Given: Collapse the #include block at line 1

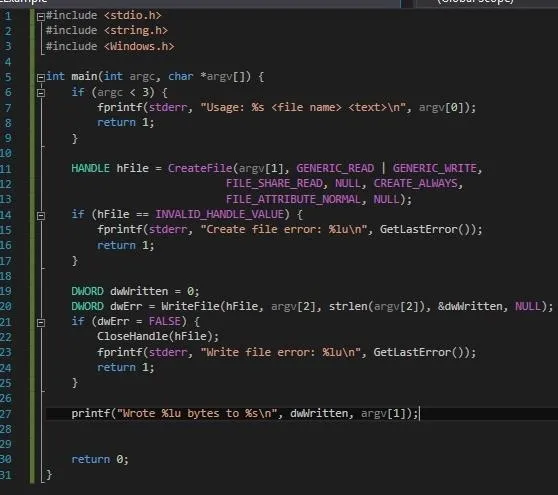Looking at the screenshot, I should (x=41, y=16).
